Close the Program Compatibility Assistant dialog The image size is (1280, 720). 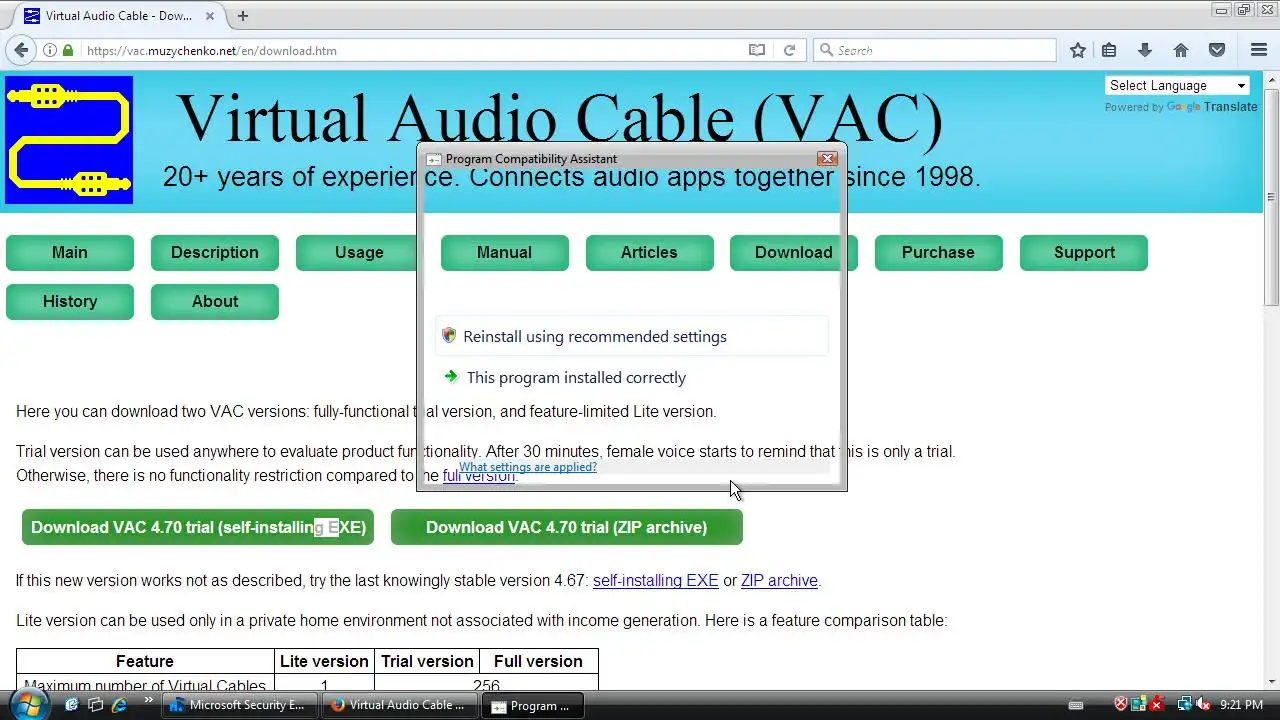tap(827, 159)
